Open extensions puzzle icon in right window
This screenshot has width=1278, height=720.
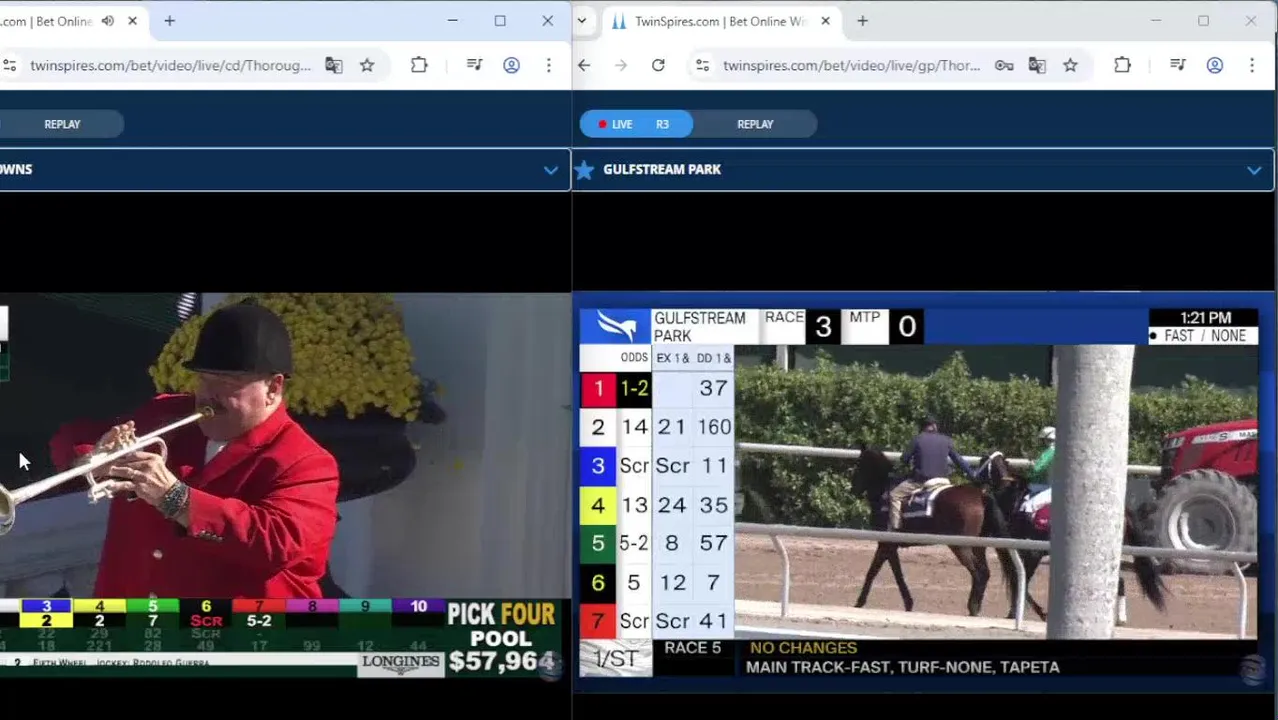1122,65
